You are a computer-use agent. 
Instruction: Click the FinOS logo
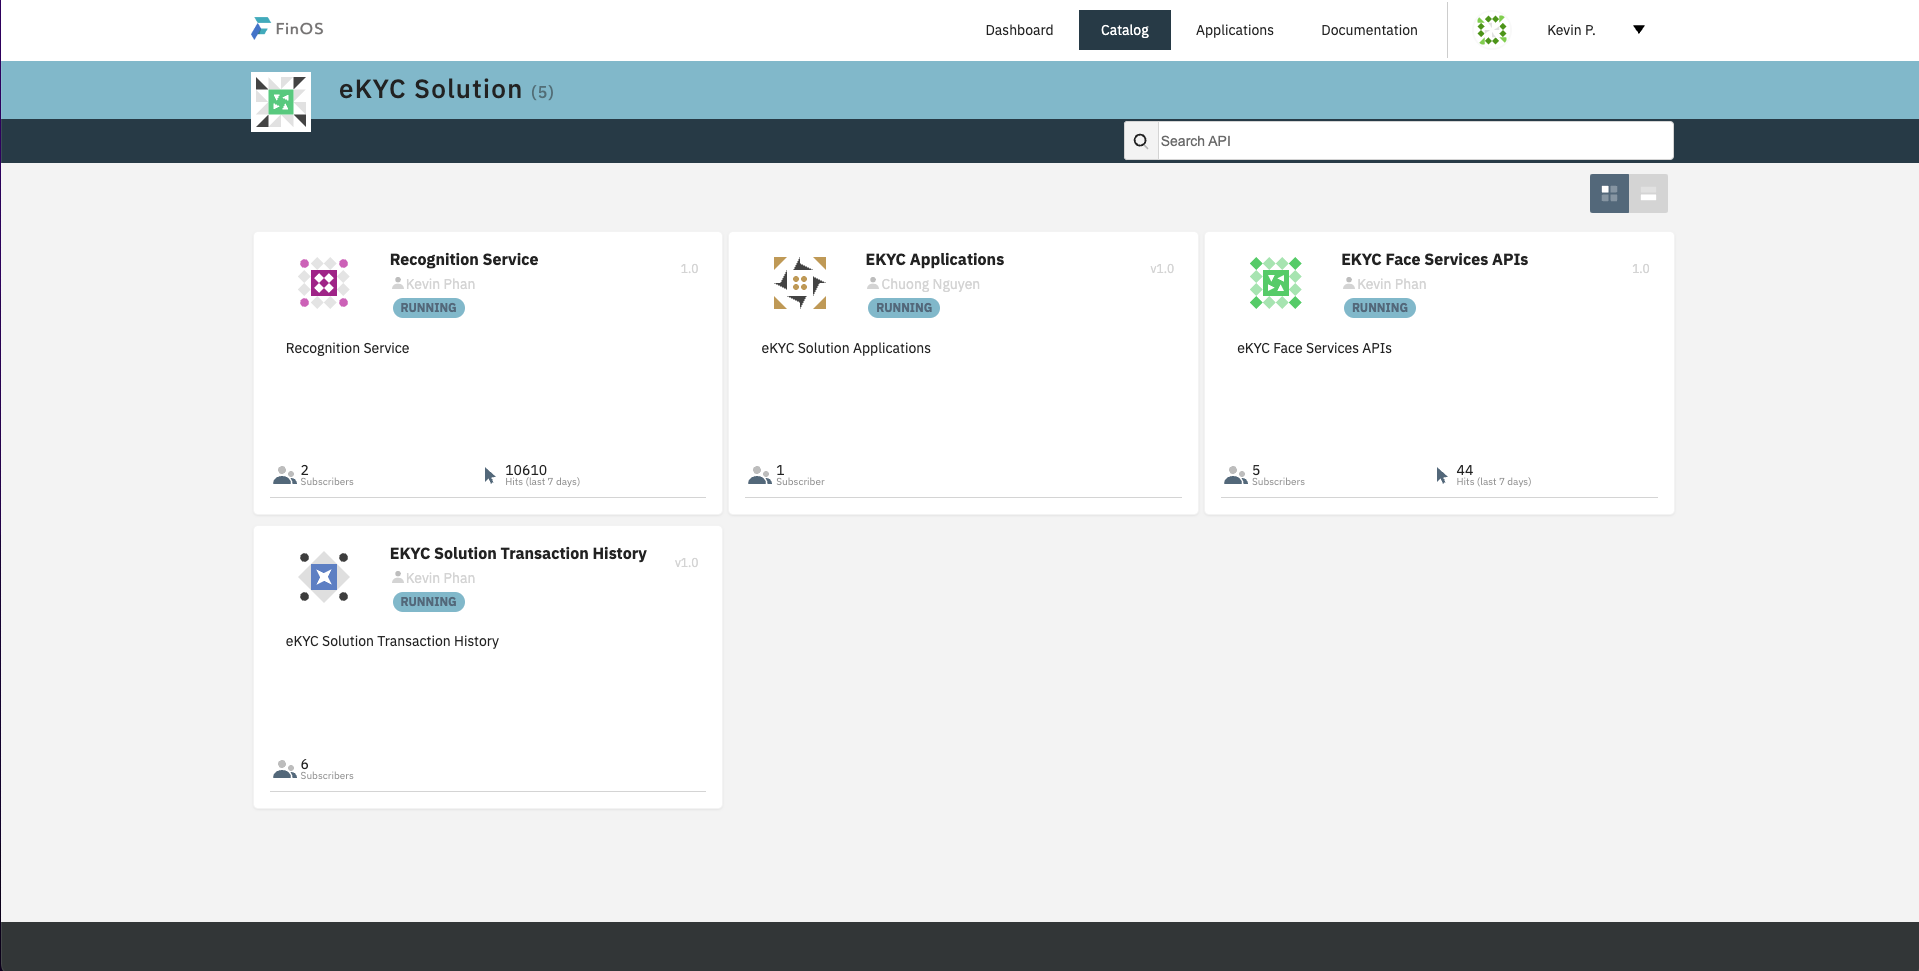287,29
